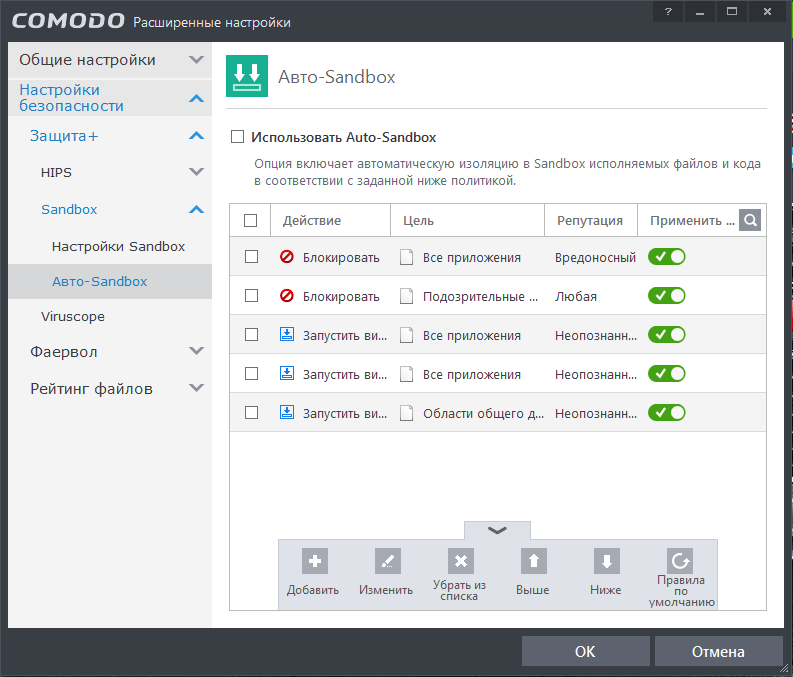Expand the Рейтинг файлов chevron
This screenshot has width=793, height=677.
pos(196,388)
